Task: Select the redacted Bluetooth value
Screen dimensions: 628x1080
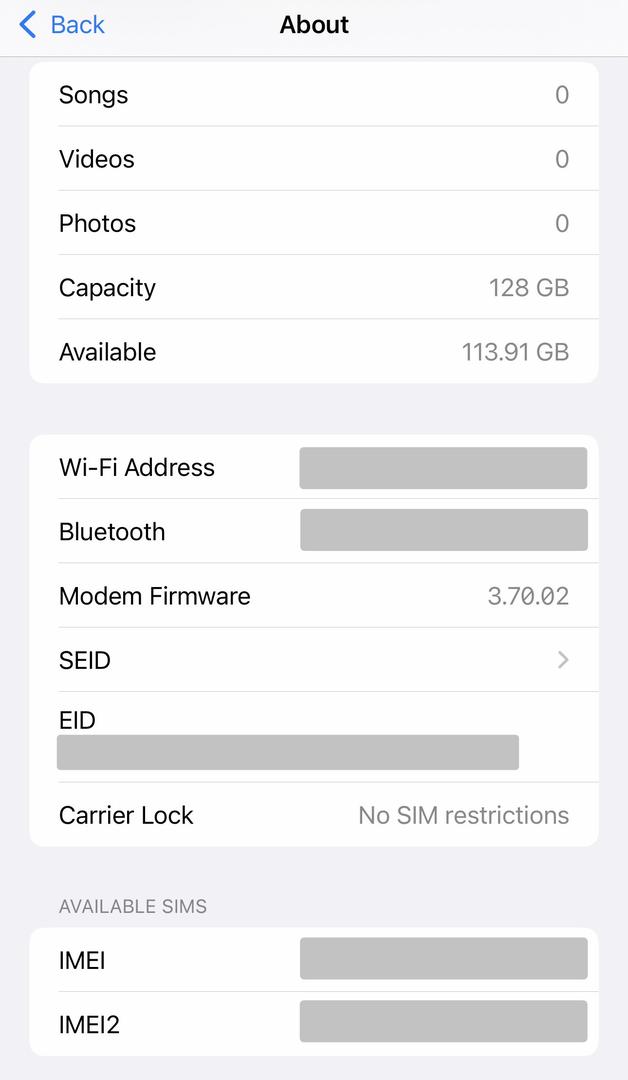Action: click(x=443, y=530)
